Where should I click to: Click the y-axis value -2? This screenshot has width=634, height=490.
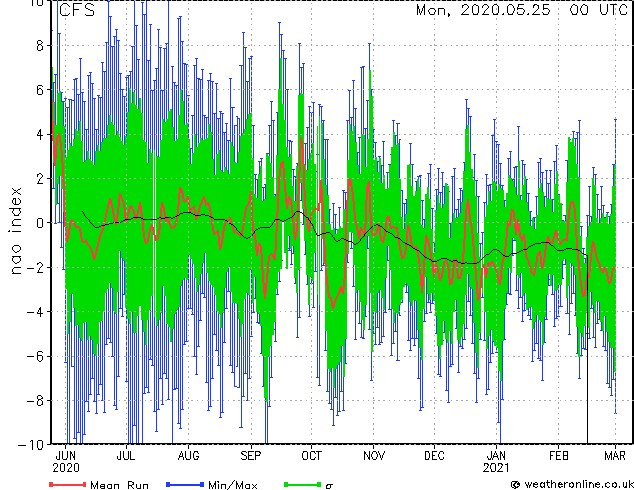(35, 267)
